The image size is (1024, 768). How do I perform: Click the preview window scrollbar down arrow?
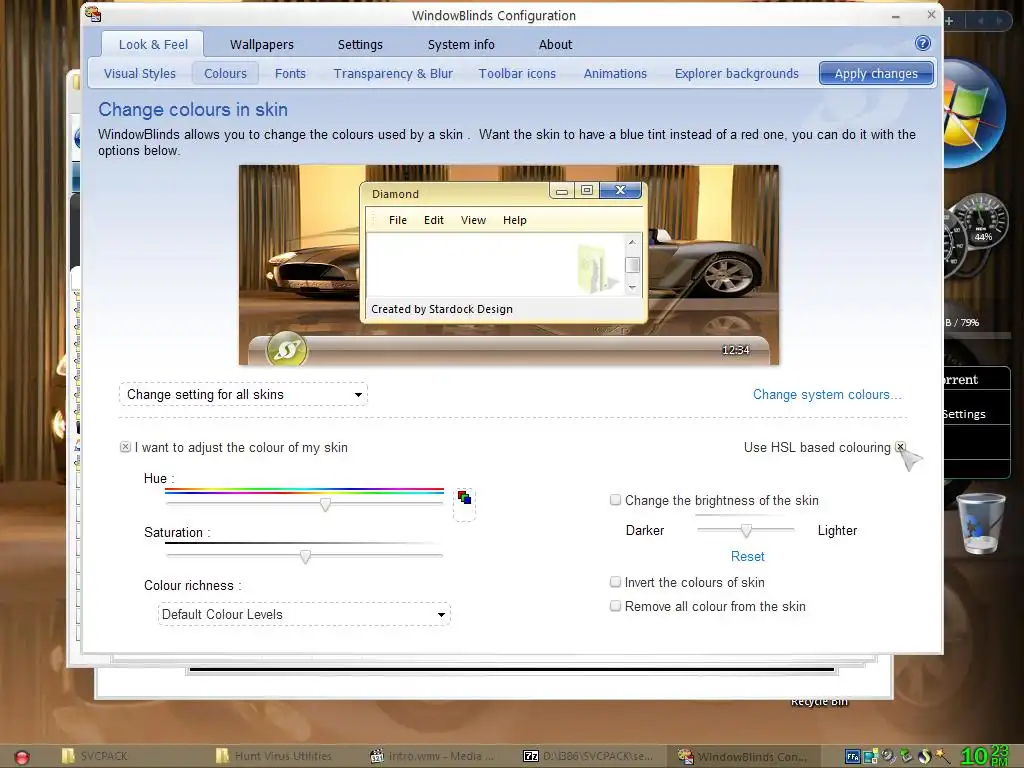click(x=632, y=287)
